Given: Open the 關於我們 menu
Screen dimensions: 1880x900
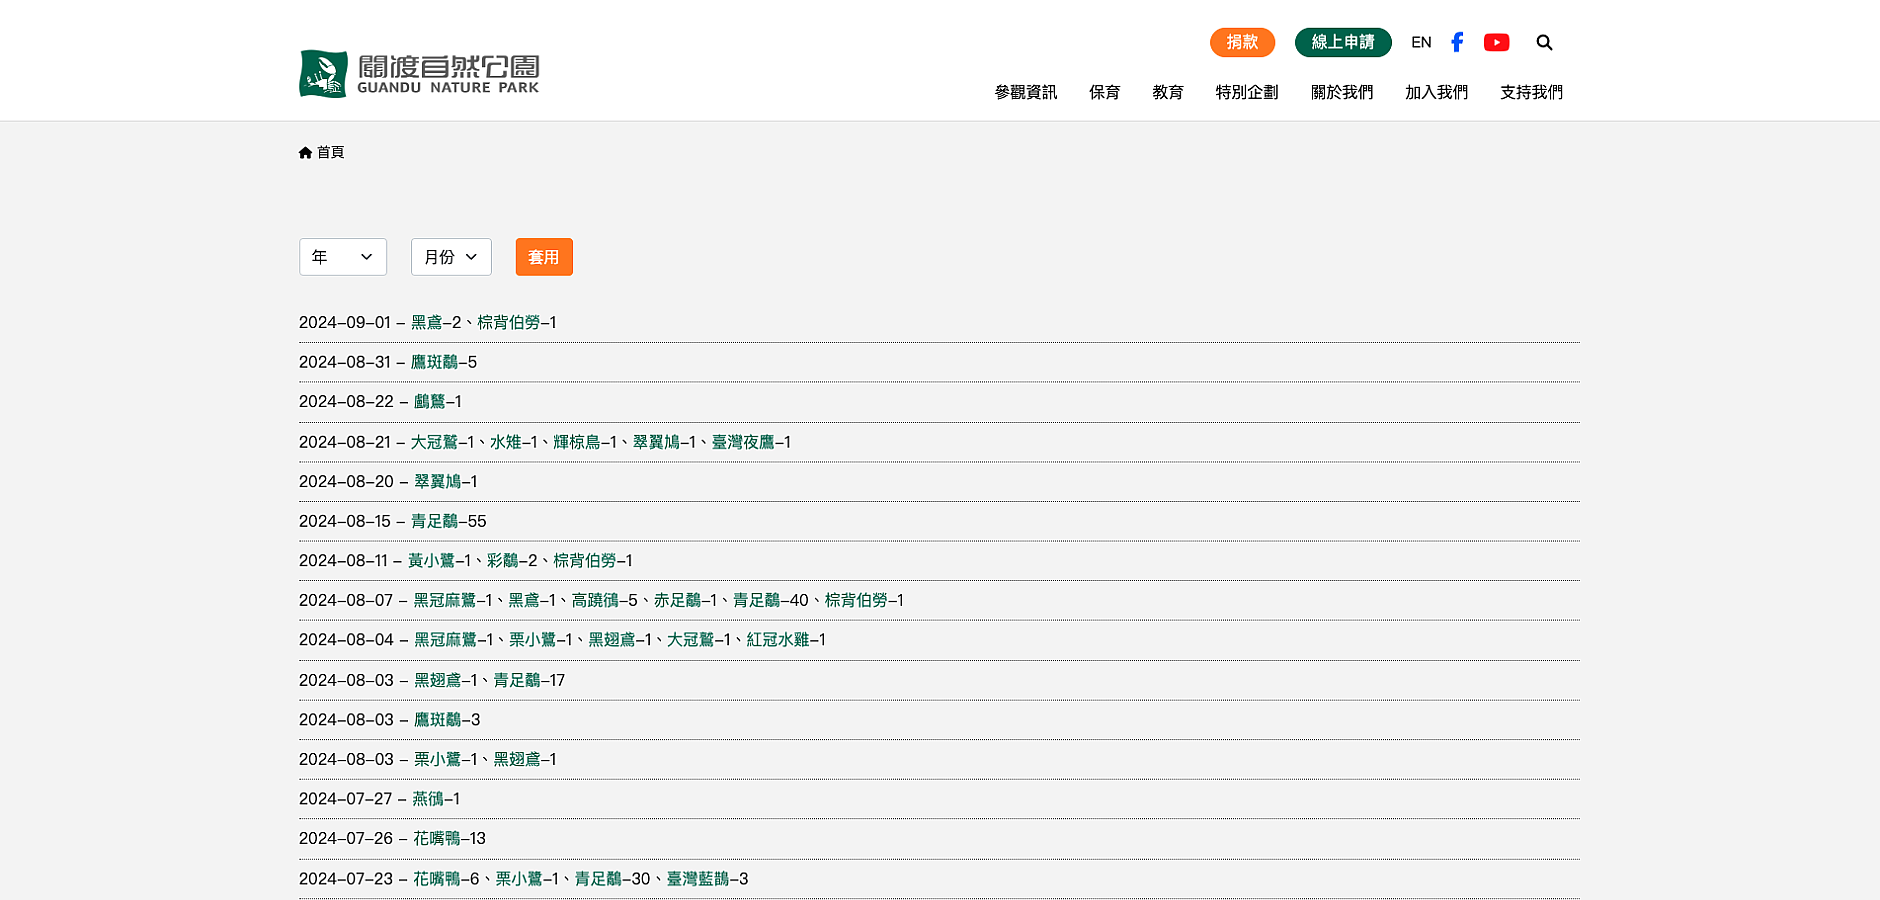Looking at the screenshot, I should coord(1342,92).
